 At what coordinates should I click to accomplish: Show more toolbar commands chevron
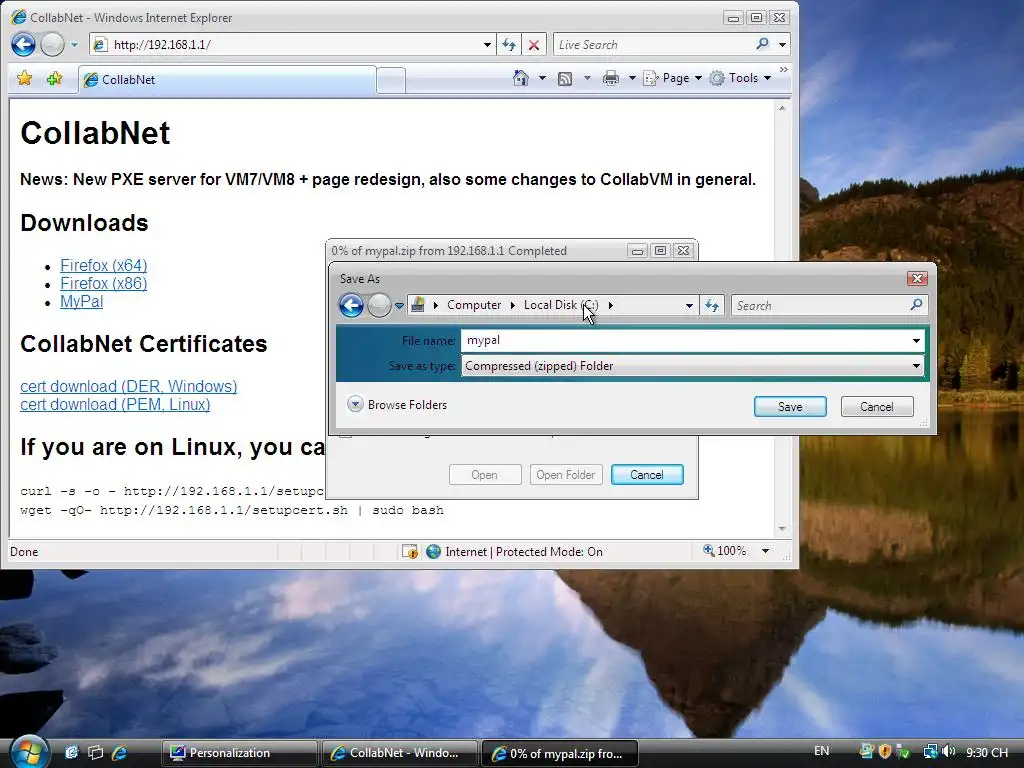tap(784, 69)
